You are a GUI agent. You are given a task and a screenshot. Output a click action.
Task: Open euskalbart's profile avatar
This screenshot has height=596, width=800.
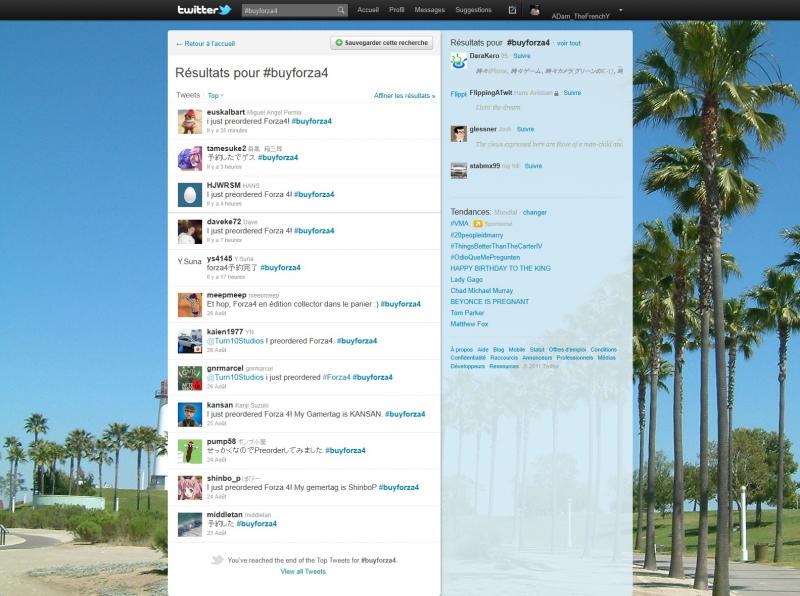click(190, 121)
